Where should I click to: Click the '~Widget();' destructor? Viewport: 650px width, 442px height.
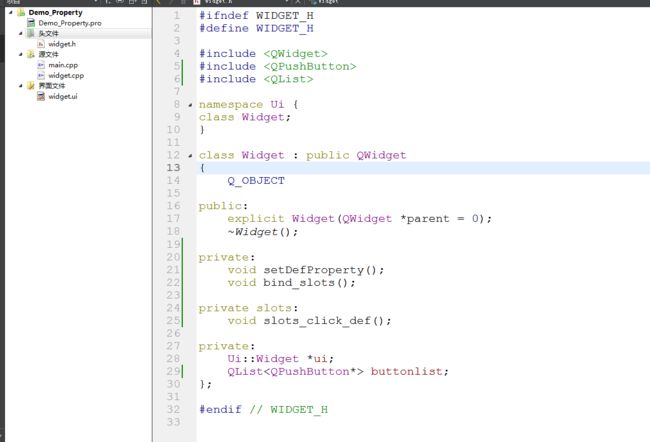point(262,232)
